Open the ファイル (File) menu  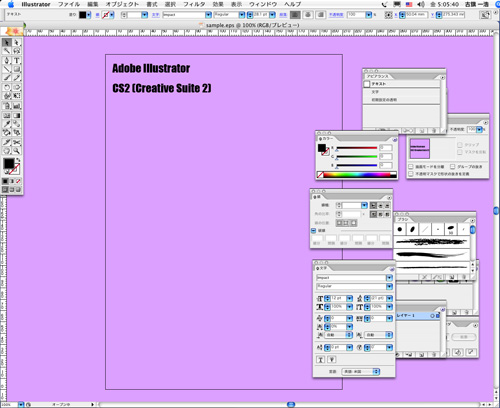click(69, 4)
